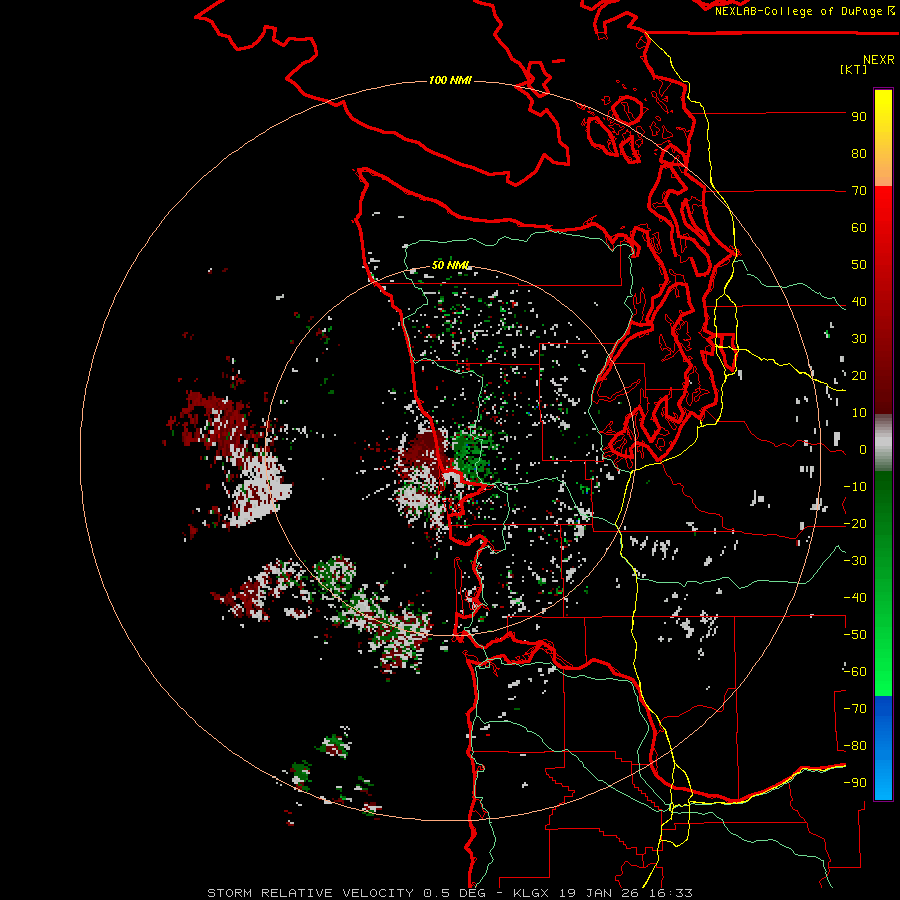
Task: Click the 80 knot value on the scale
Action: 859,154
